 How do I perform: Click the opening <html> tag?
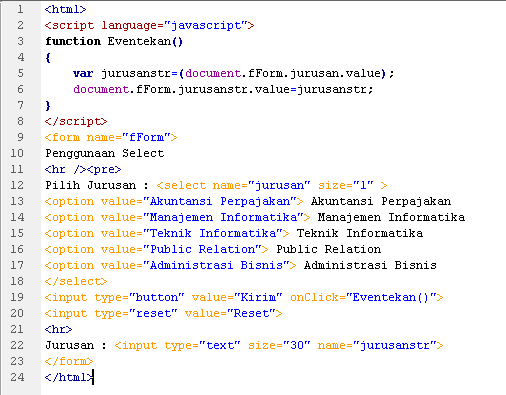point(65,9)
